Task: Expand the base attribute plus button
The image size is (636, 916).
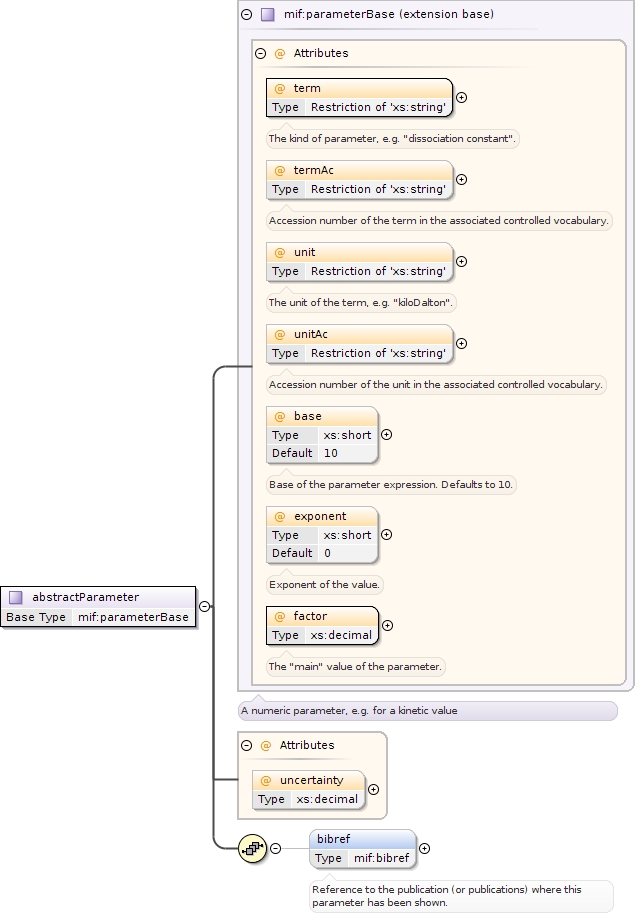Action: pos(387,434)
